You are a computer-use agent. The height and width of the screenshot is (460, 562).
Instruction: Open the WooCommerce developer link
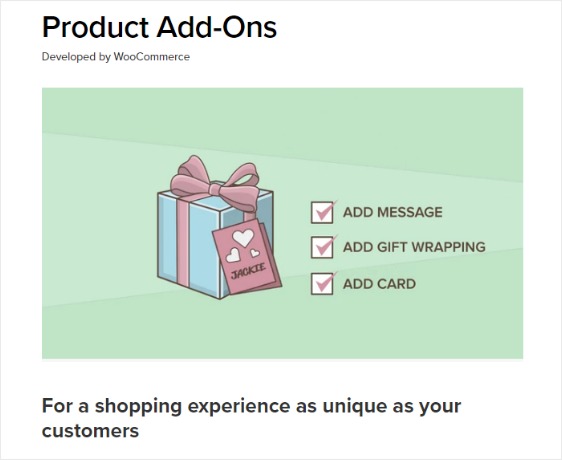(152, 57)
